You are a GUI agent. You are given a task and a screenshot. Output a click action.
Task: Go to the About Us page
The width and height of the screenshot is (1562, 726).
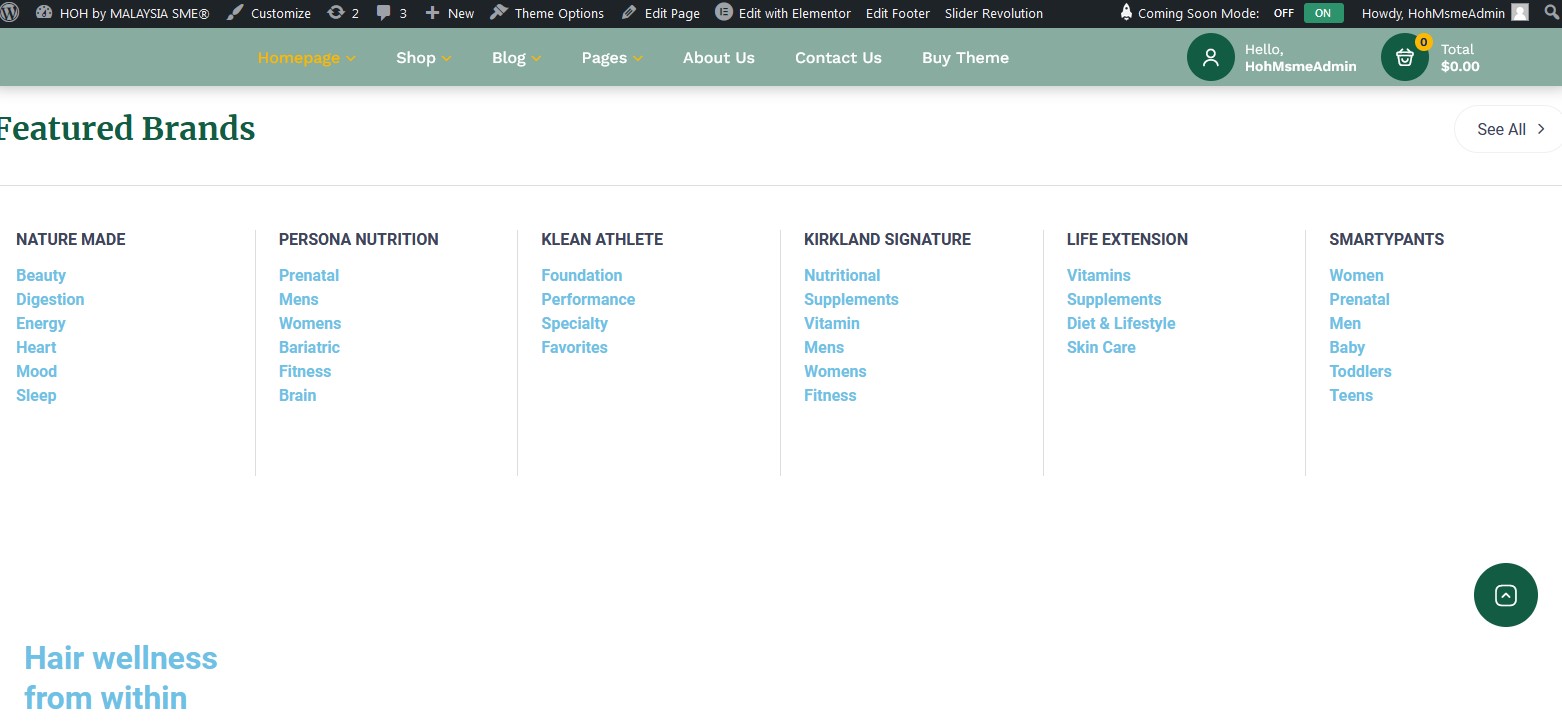pyautogui.click(x=719, y=57)
